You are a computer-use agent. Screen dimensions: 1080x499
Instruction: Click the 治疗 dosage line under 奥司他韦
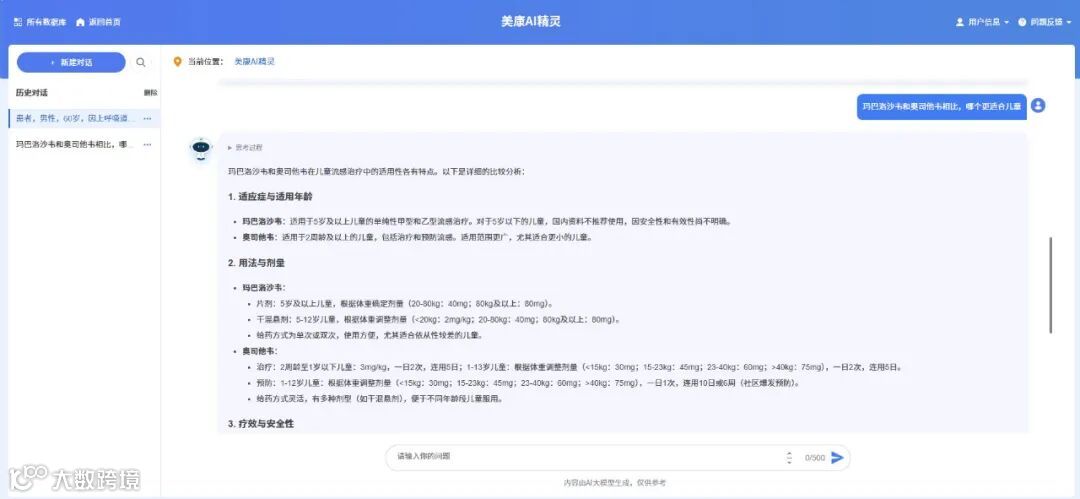(579, 367)
